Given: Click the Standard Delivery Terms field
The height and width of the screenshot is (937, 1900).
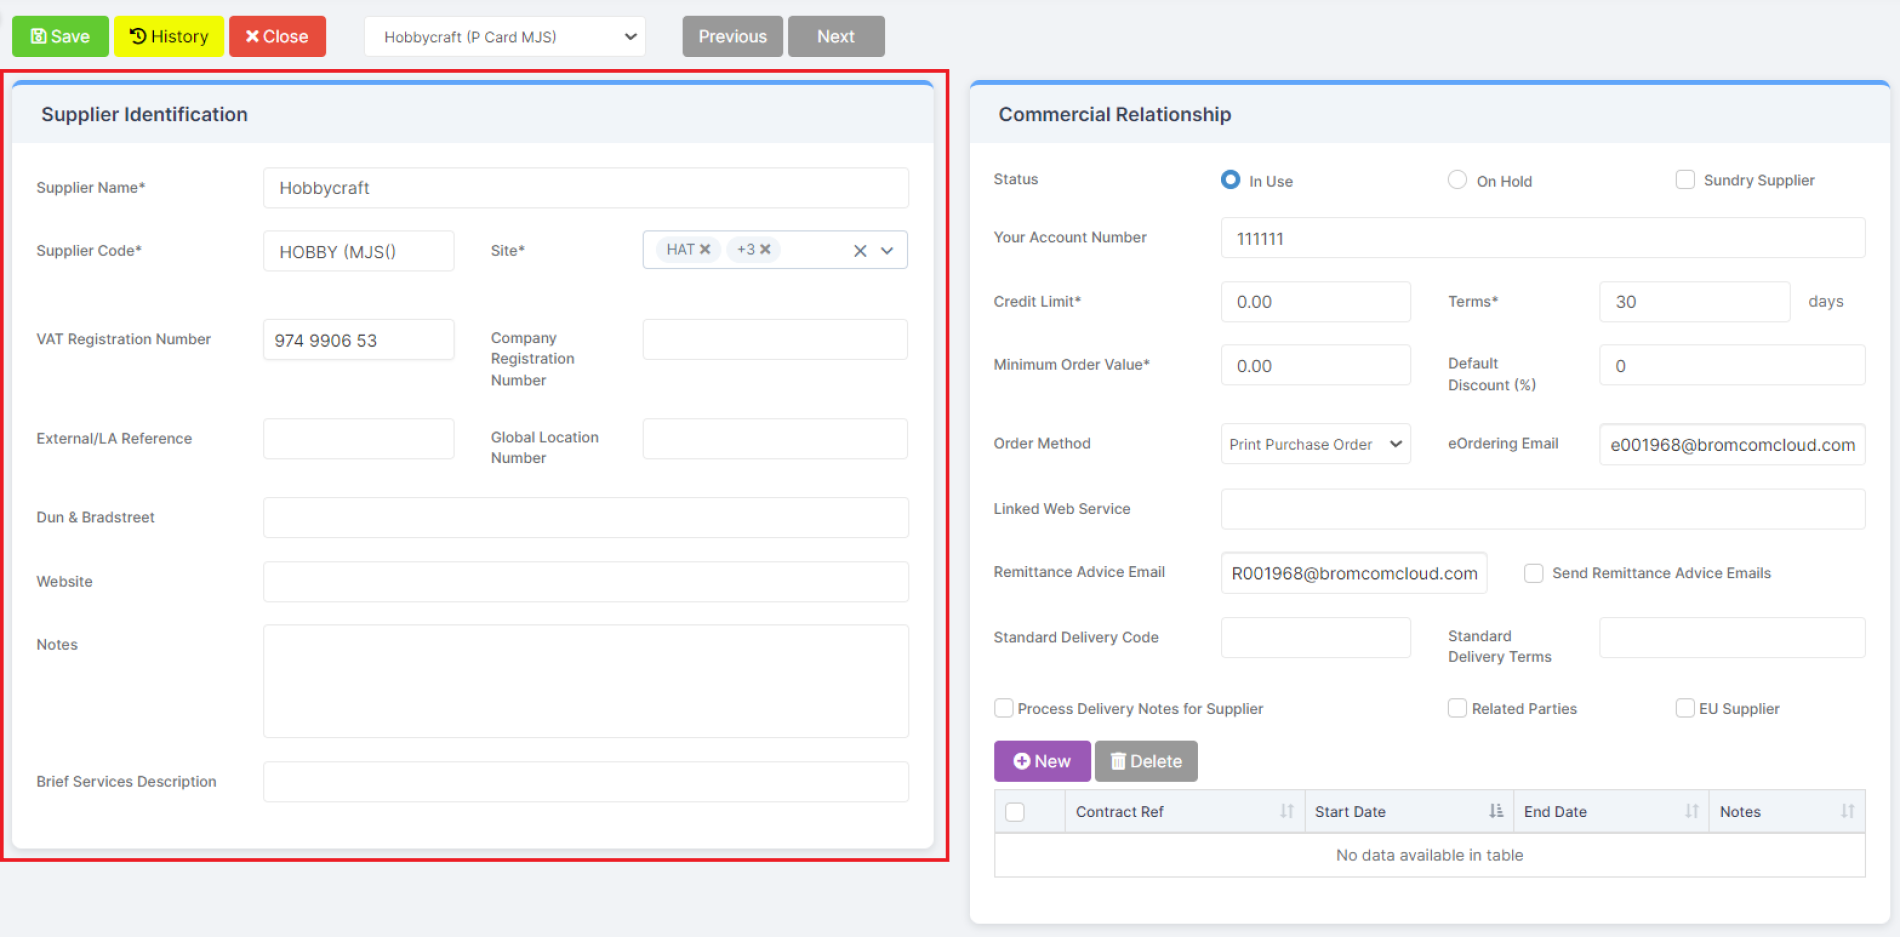Looking at the screenshot, I should pos(1733,638).
